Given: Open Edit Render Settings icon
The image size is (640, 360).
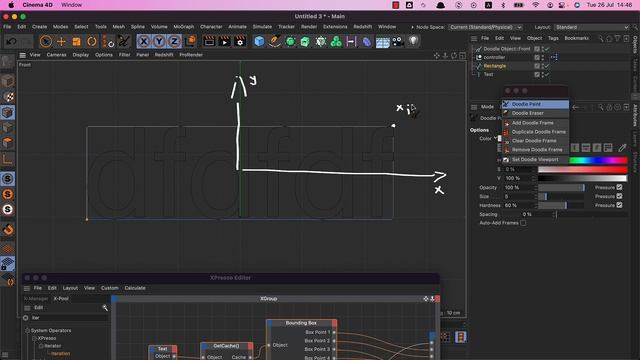Looking at the screenshot, I should (x=240, y=41).
